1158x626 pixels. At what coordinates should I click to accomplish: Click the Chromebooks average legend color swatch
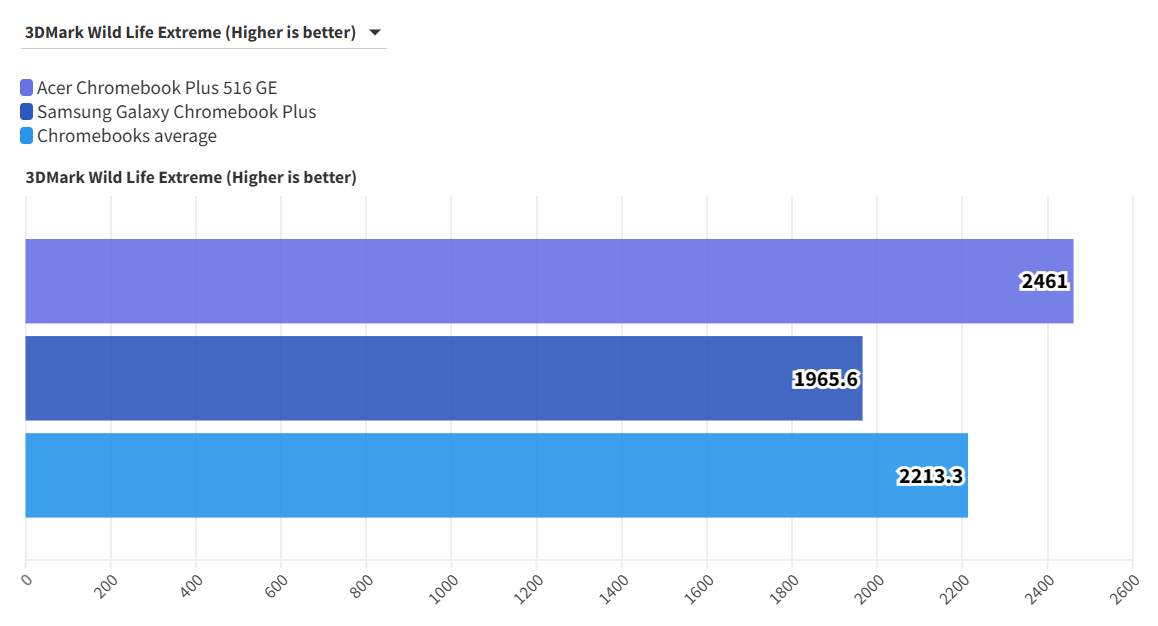(x=27, y=136)
